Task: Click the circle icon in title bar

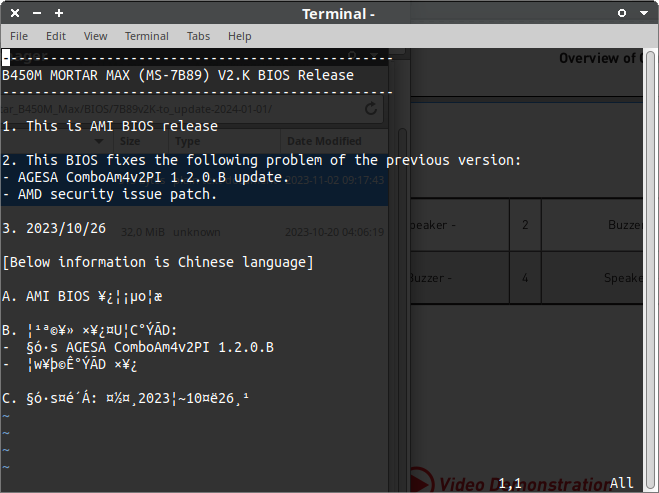Action: (x=621, y=13)
